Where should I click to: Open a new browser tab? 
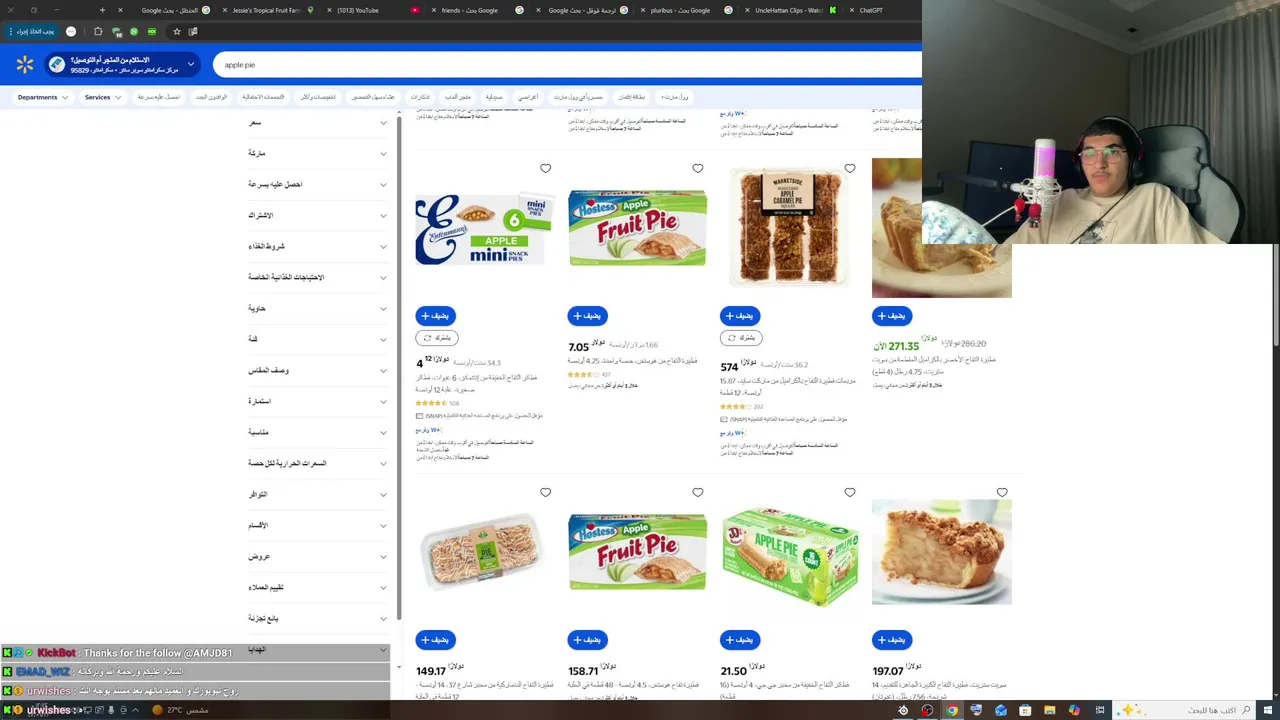[102, 10]
